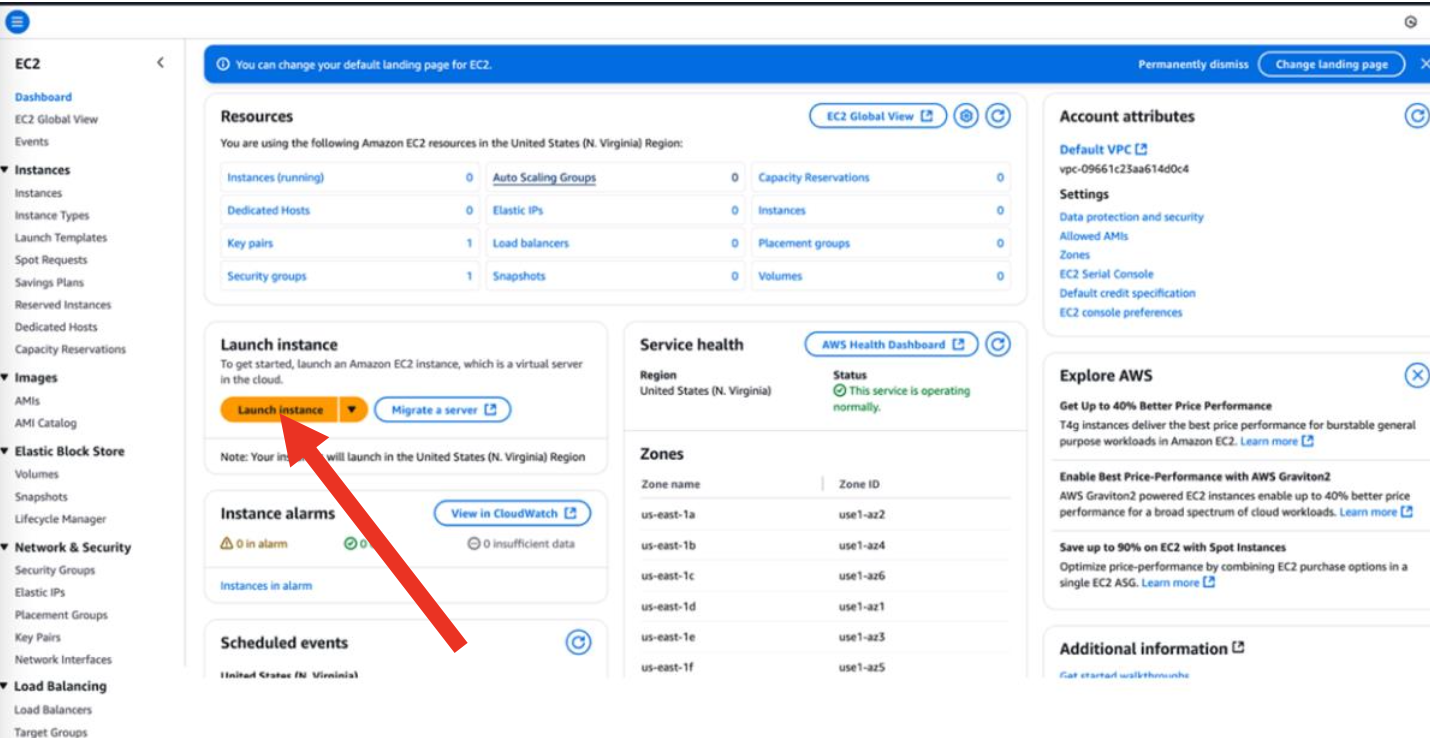The image size is (1430, 738).
Task: Click View in CloudWatch button
Action: (x=512, y=514)
